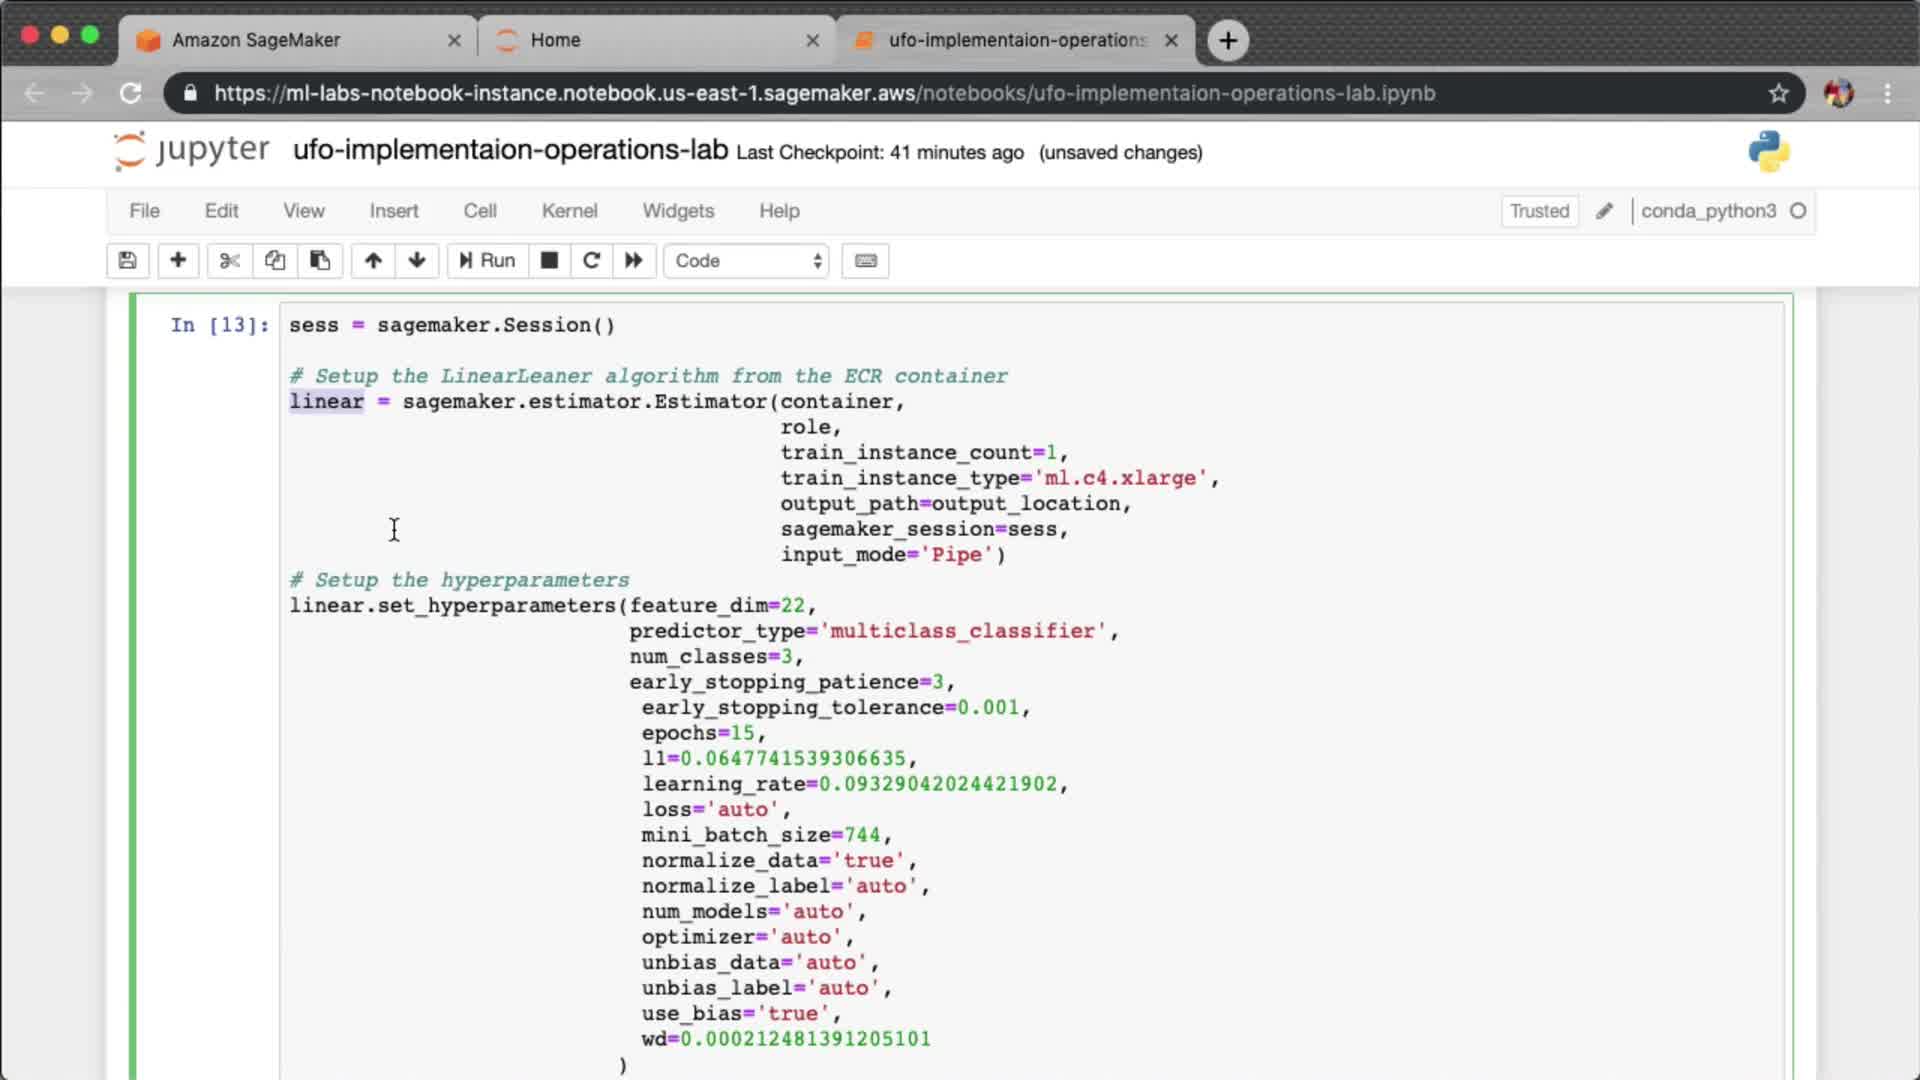Click the notebook title ufo-implementaion-operations-lab
Screen dimensions: 1920x1080
coord(510,150)
